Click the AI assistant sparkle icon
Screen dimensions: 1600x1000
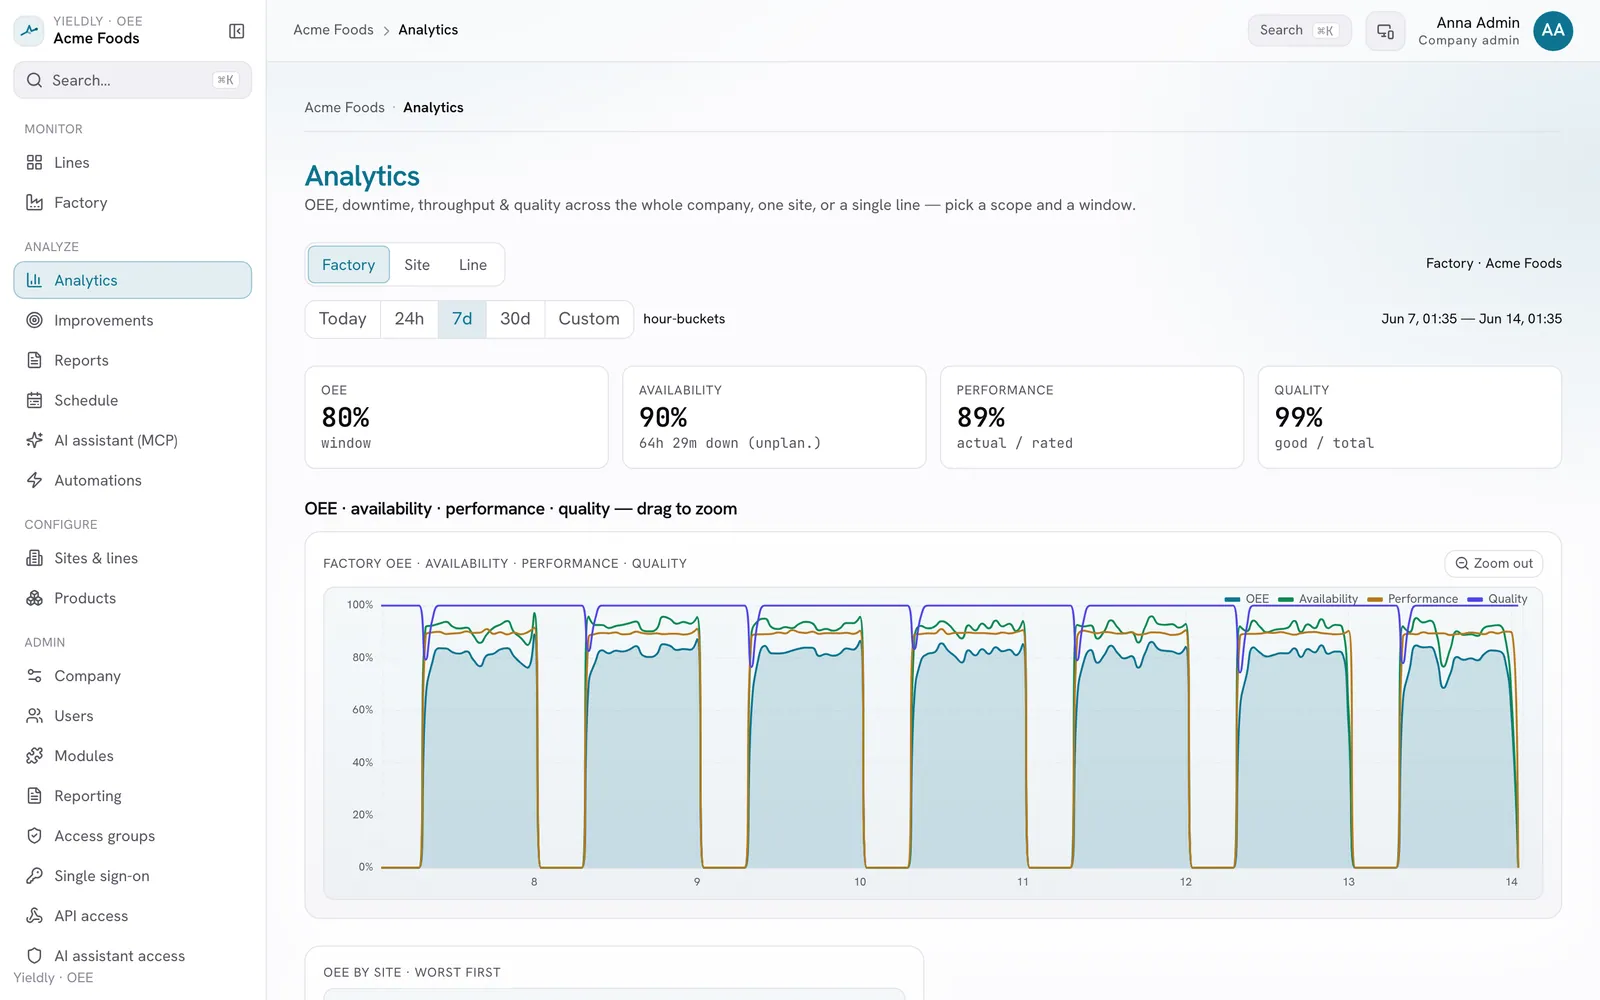click(x=34, y=440)
